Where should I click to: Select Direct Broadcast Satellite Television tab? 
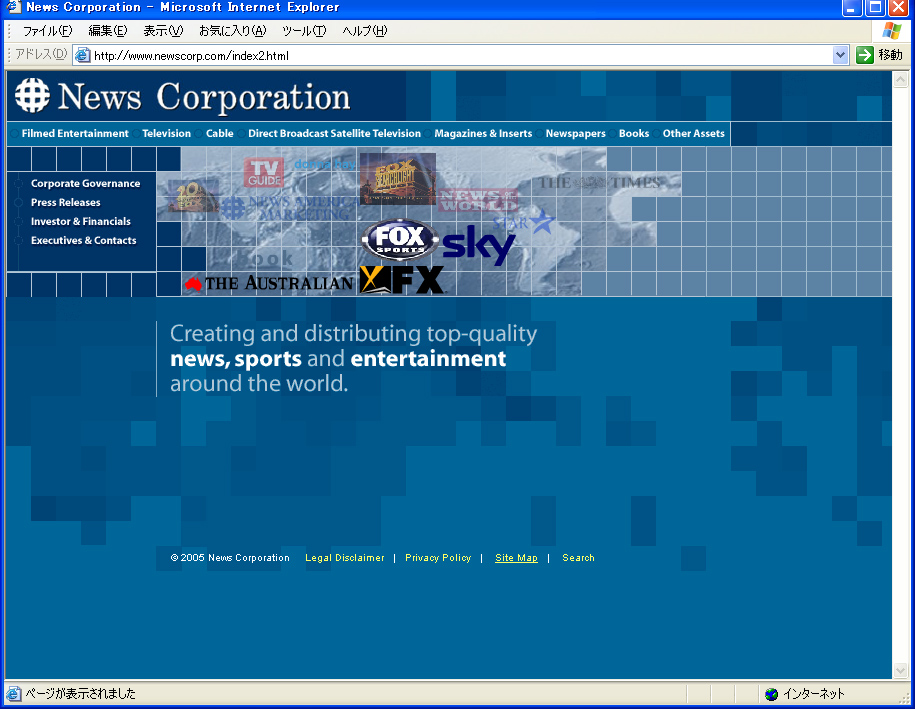(x=334, y=134)
